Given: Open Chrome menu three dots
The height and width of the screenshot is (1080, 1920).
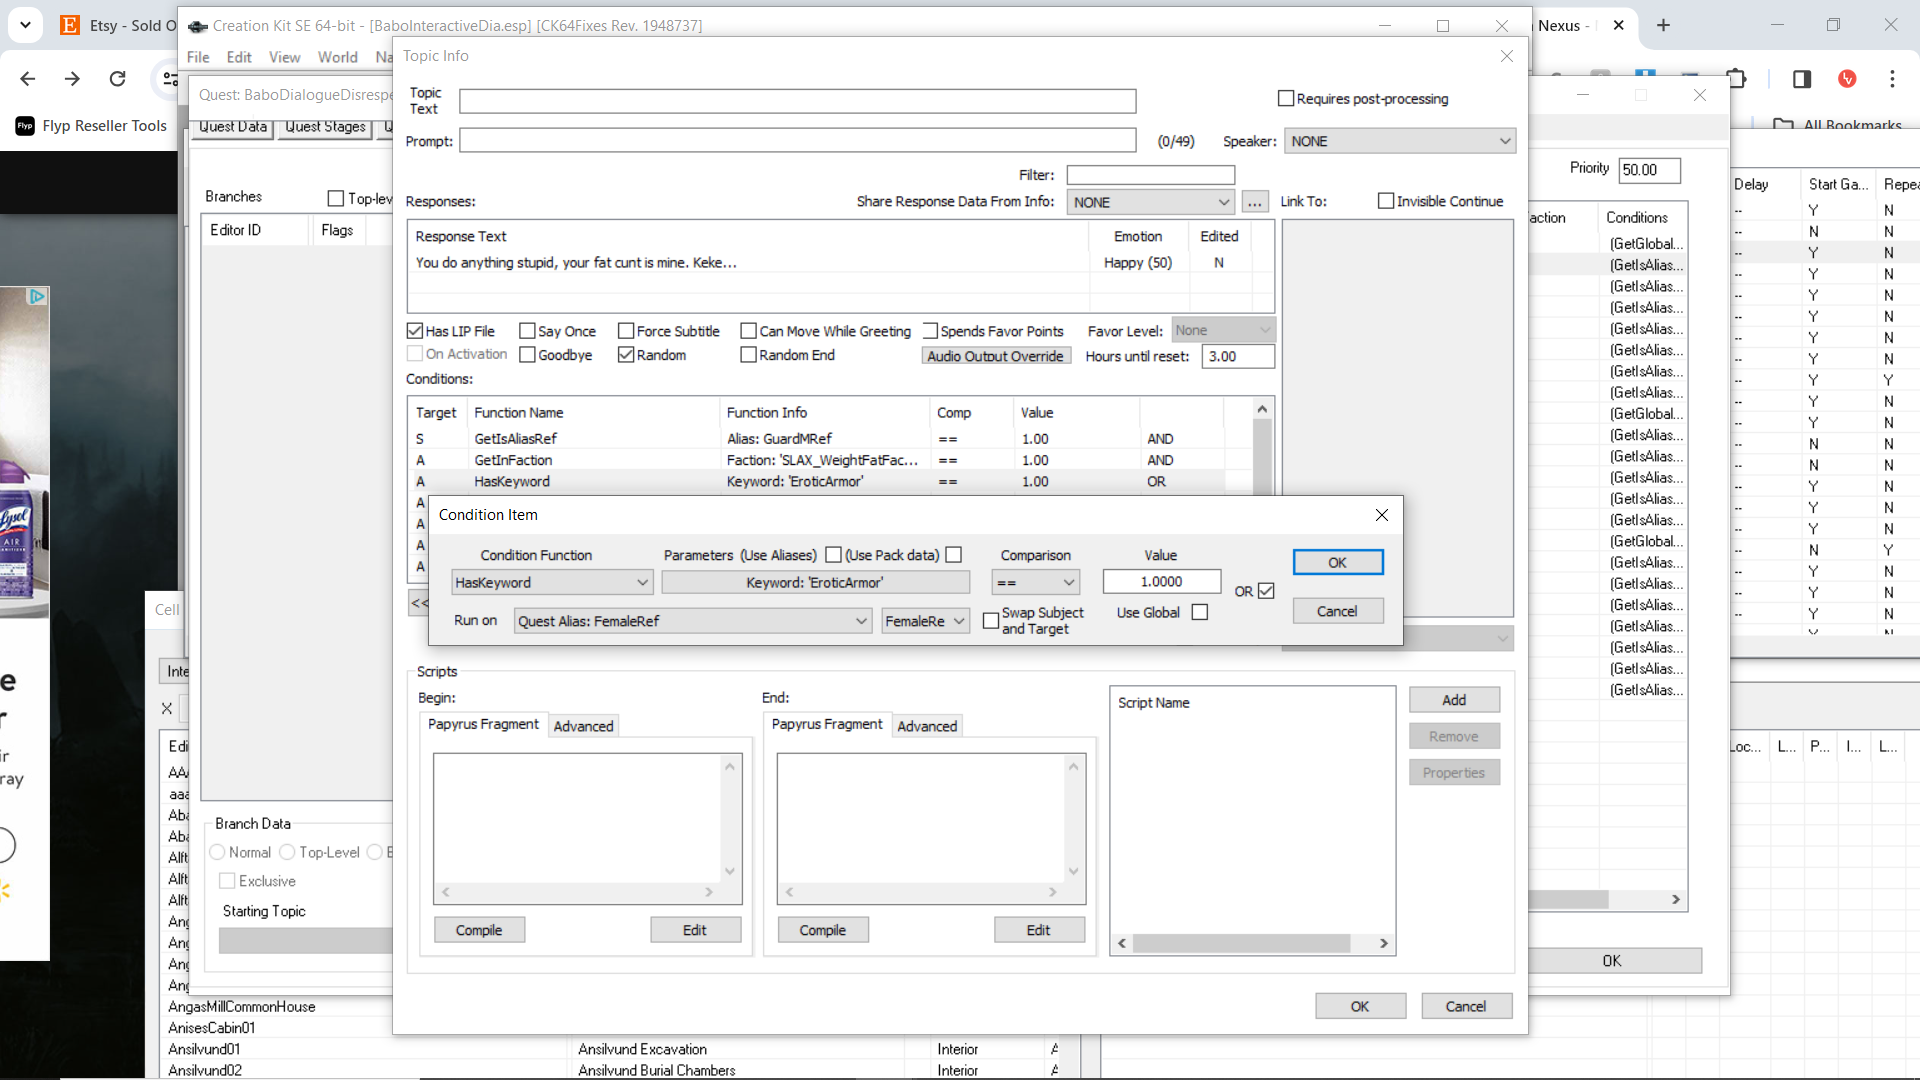Looking at the screenshot, I should pyautogui.click(x=1892, y=79).
